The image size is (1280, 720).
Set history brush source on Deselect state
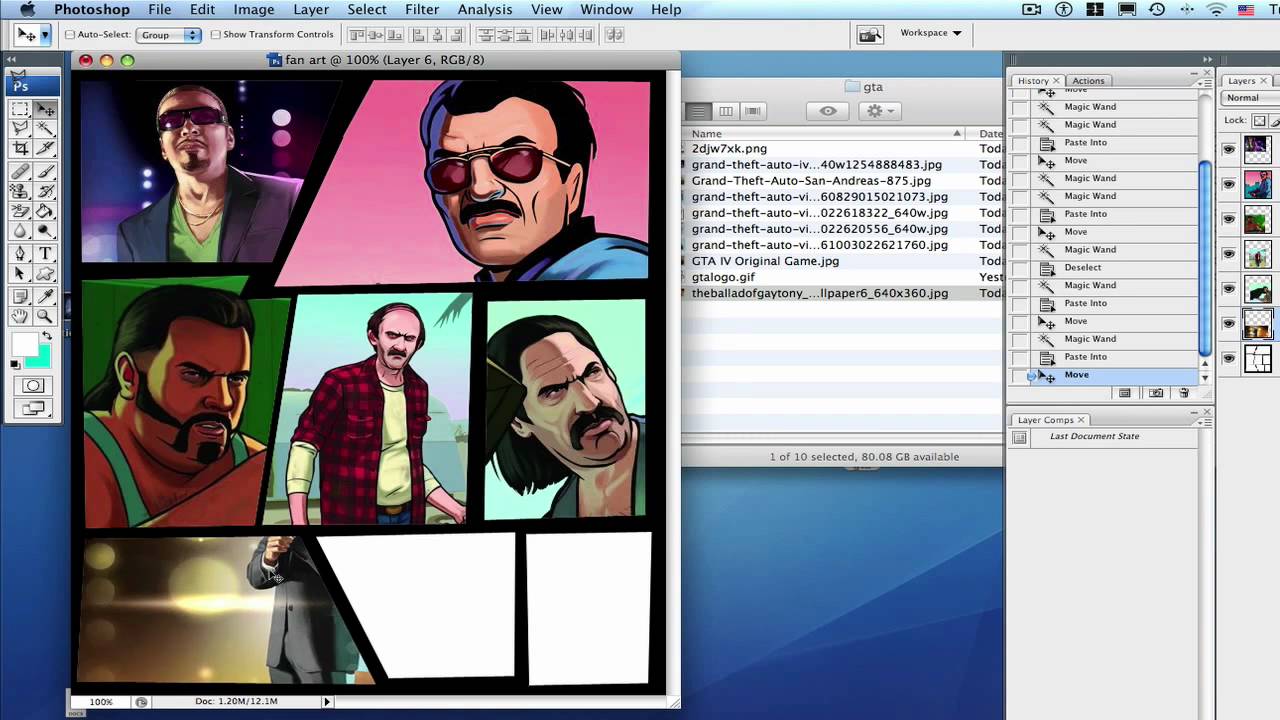[1019, 268]
